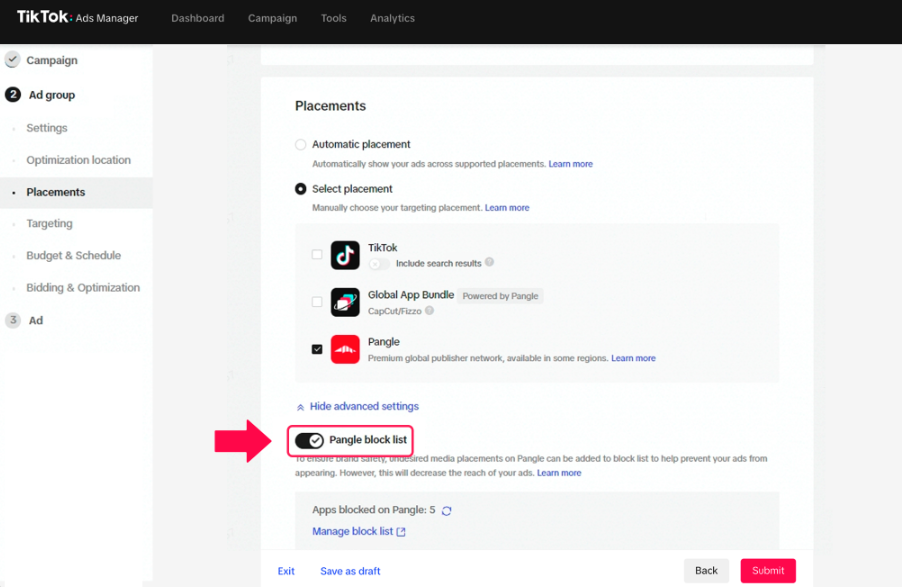Click the Apps blocked on Pangle: 5 text

[x=374, y=510]
